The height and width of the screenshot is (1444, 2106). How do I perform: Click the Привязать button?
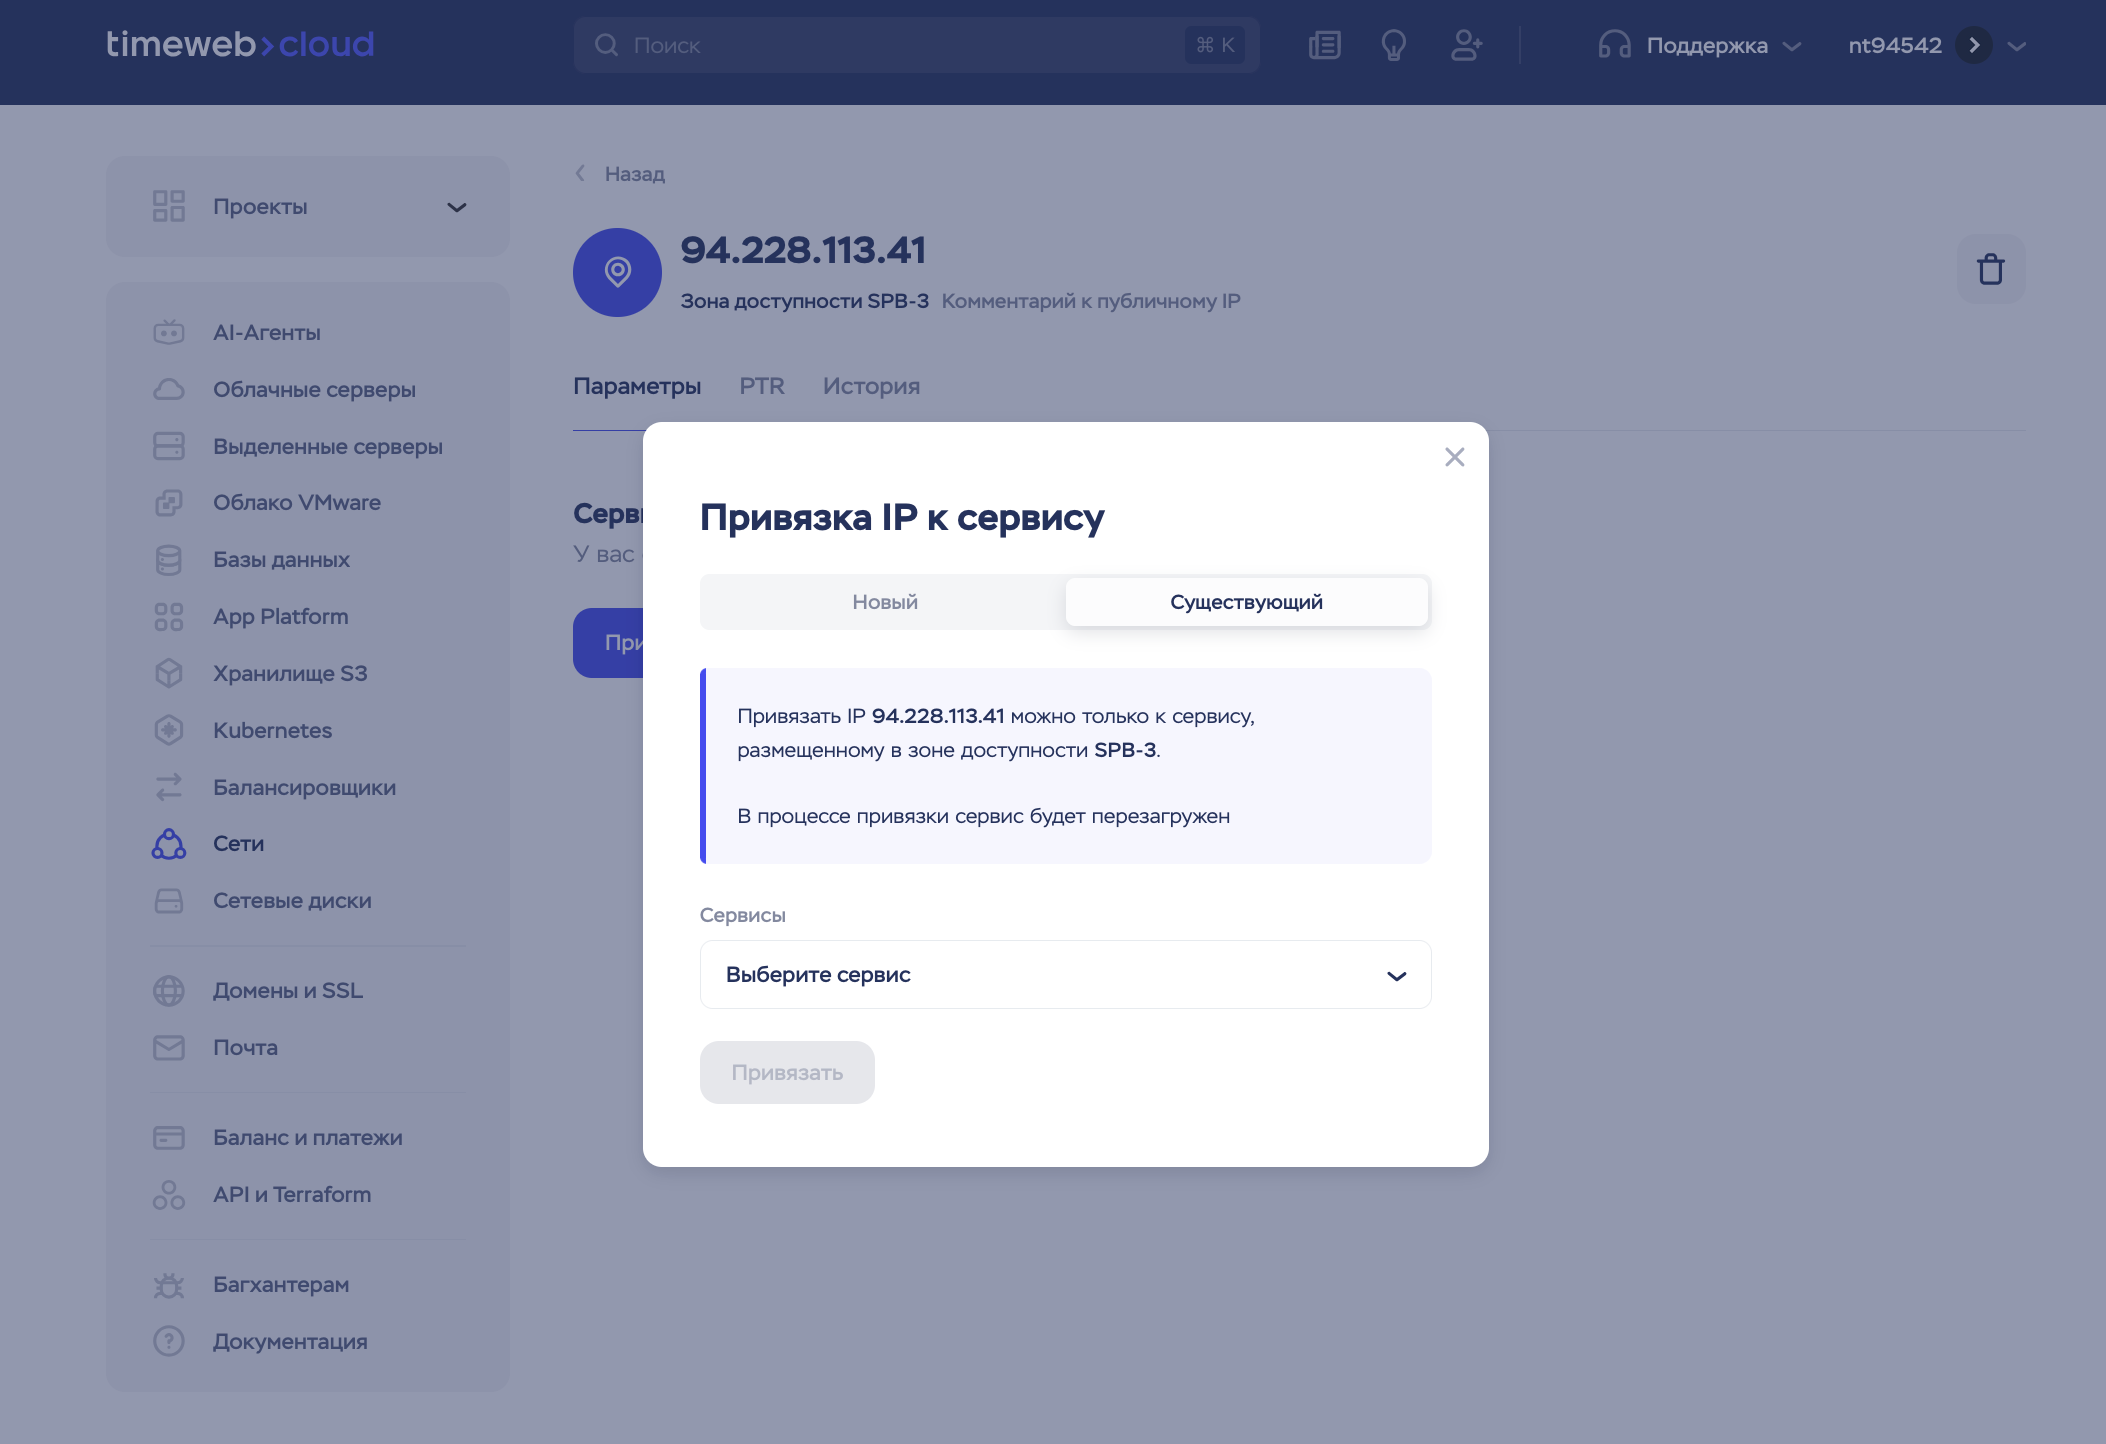[x=787, y=1072]
